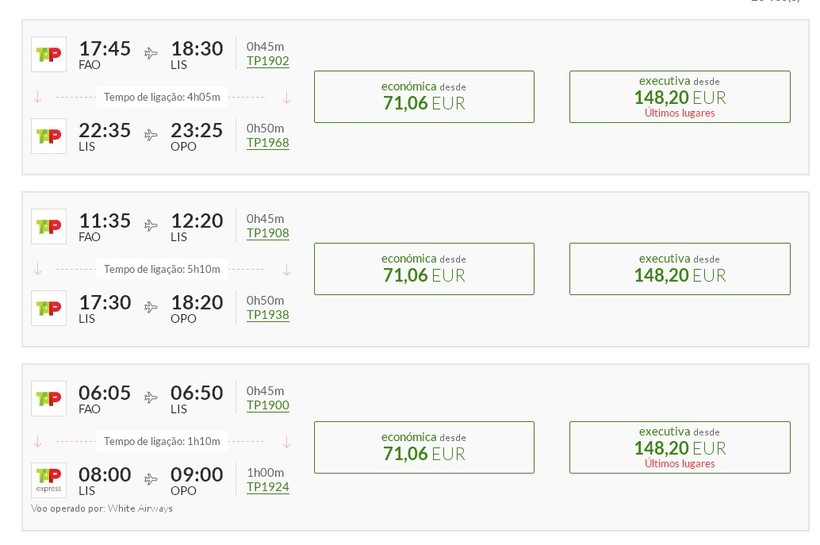Screen dimensions: 820x545
Task: Click TAP logo beside the 22:35 LIS departure
Action: point(48,136)
